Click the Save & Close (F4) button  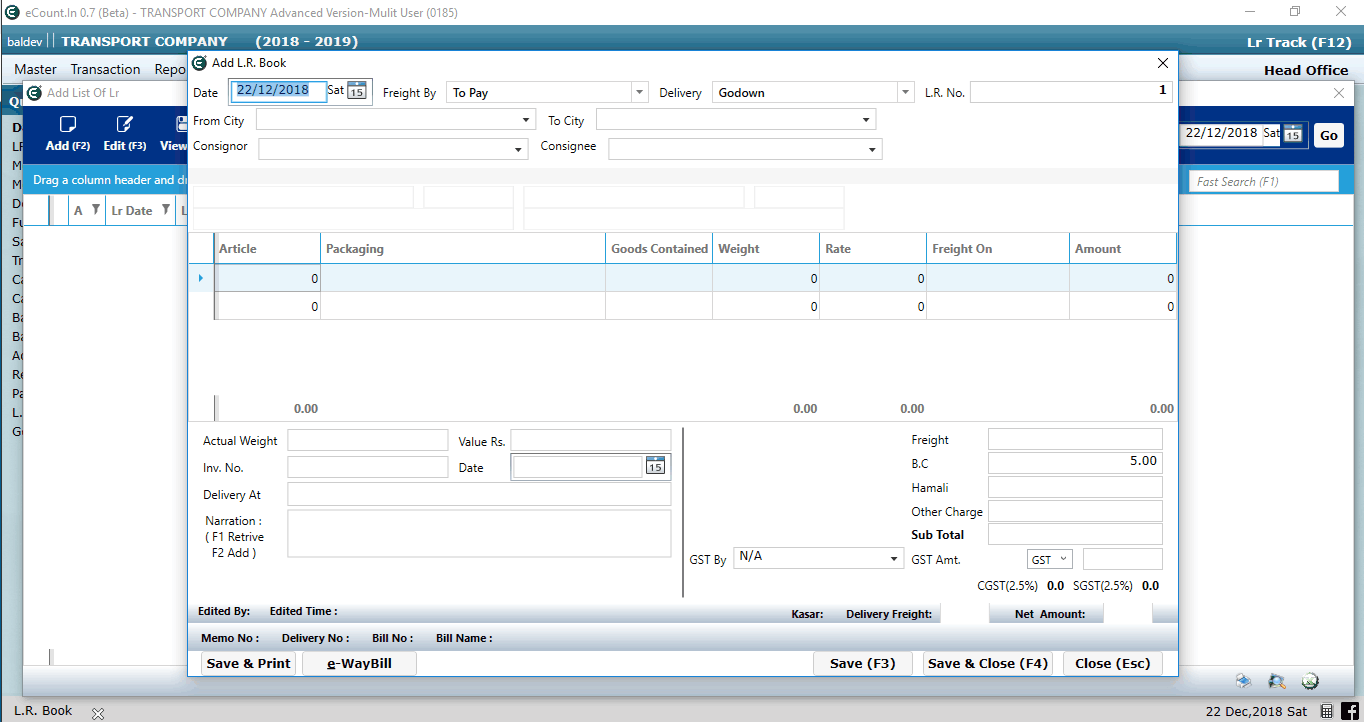click(987, 663)
